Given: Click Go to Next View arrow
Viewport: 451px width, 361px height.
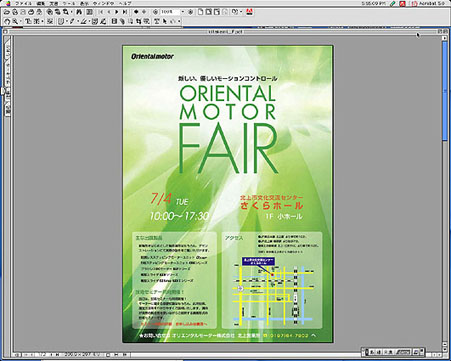Looking at the screenshot, I should coord(144,12).
